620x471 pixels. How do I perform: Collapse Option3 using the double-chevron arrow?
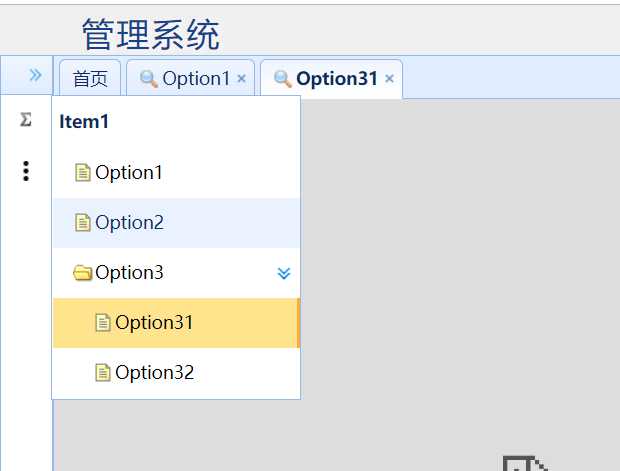[x=284, y=273]
